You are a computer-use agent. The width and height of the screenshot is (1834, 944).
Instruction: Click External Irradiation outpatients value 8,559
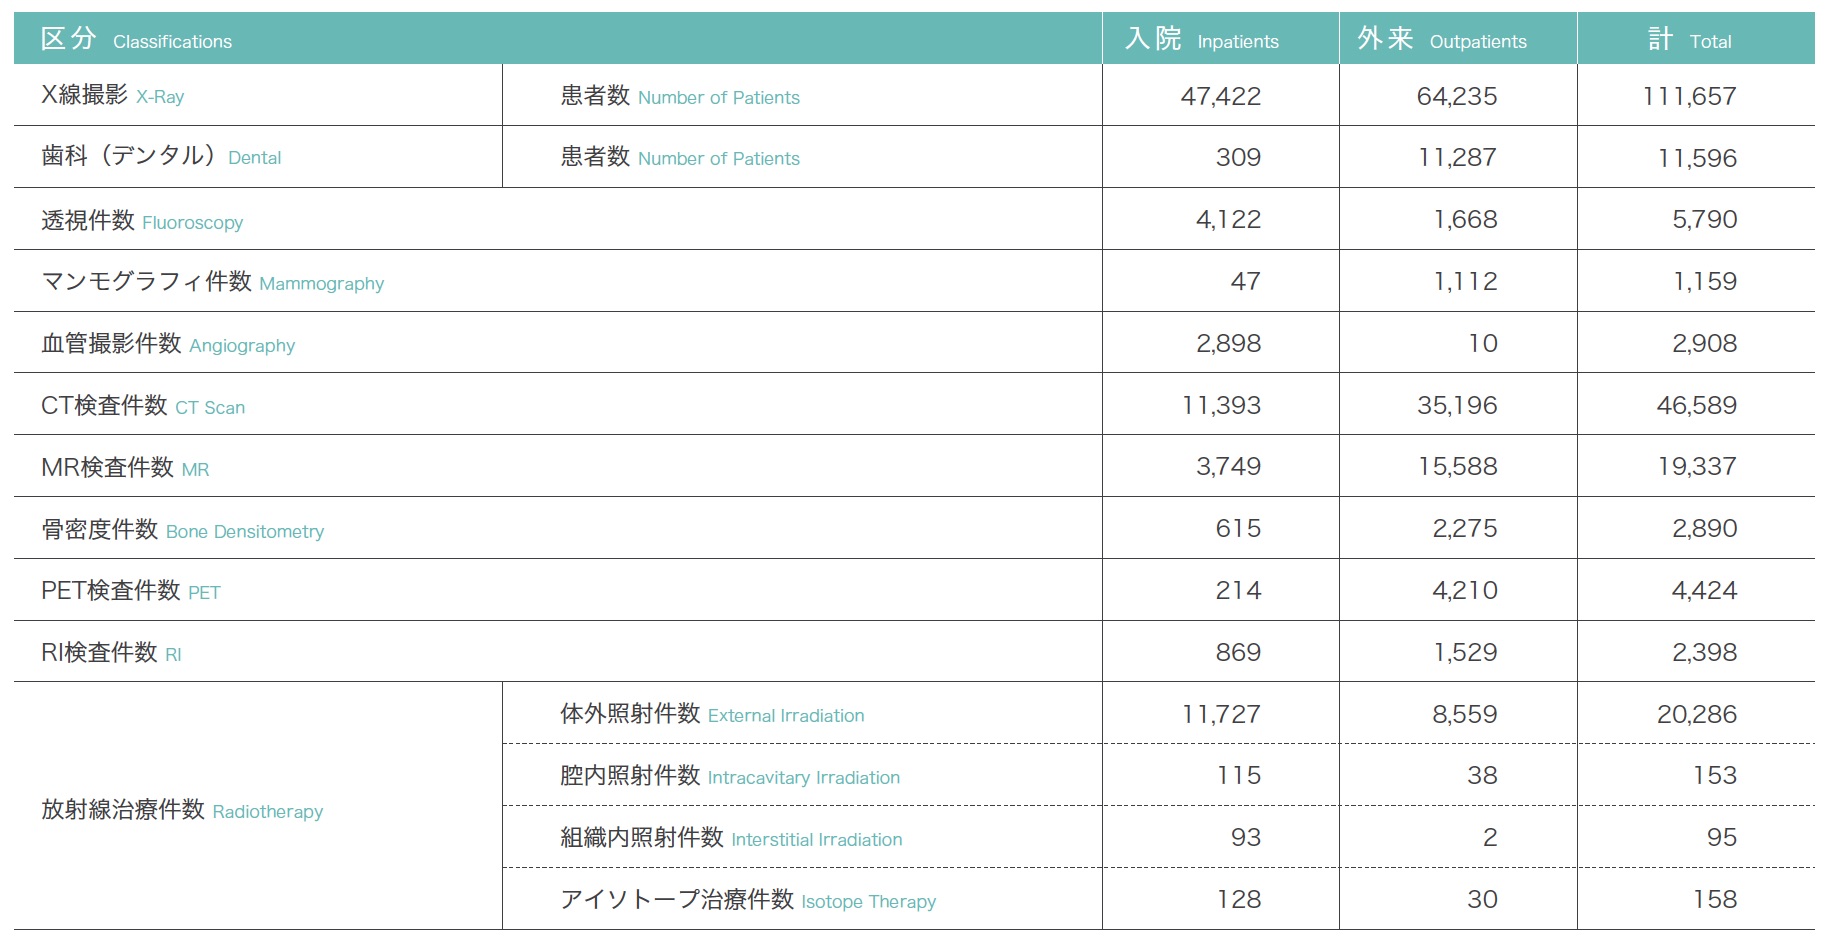pyautogui.click(x=1465, y=715)
